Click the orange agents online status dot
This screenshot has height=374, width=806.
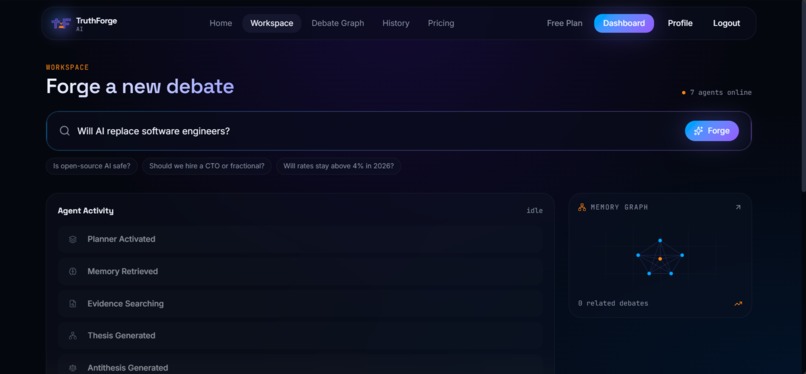[x=684, y=93]
